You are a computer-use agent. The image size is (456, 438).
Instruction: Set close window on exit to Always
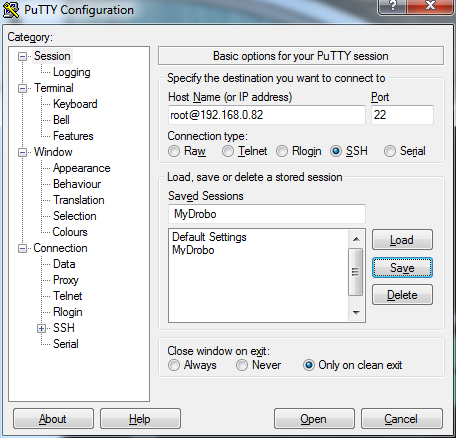[174, 365]
